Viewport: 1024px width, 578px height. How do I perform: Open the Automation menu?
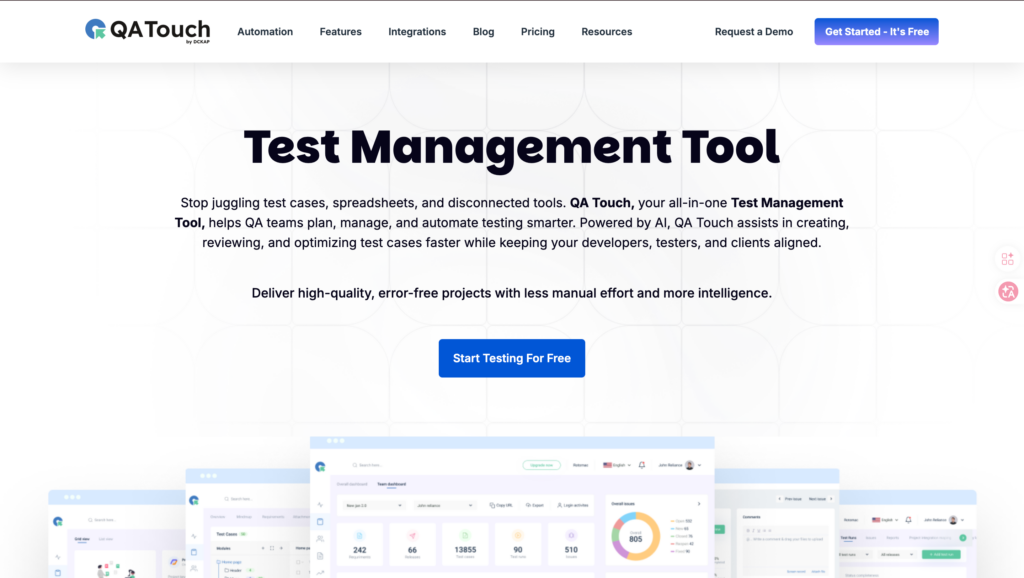pos(265,32)
